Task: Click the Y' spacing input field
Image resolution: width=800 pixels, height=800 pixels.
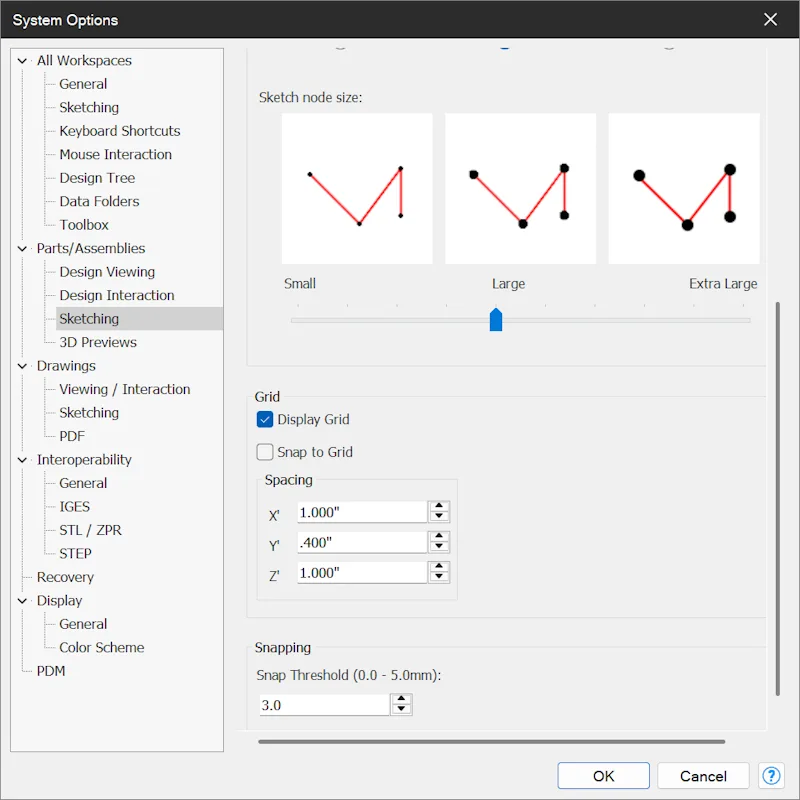Action: [x=362, y=542]
